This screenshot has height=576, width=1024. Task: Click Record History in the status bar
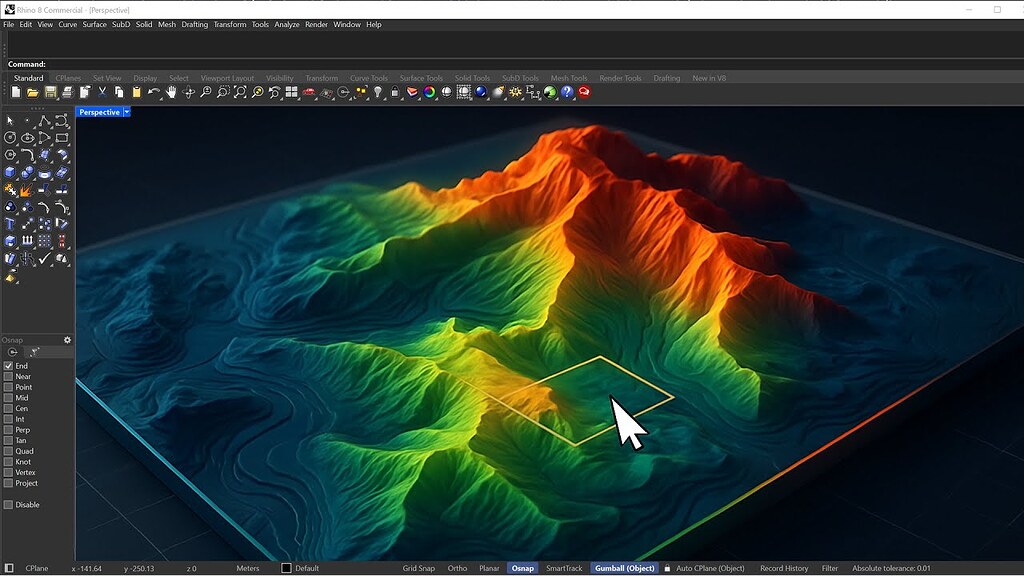(785, 567)
